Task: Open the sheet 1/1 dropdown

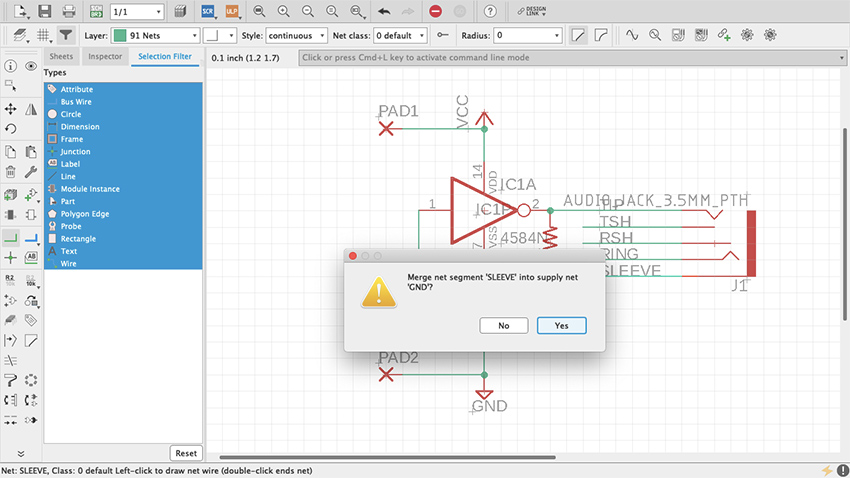Action: tap(137, 11)
